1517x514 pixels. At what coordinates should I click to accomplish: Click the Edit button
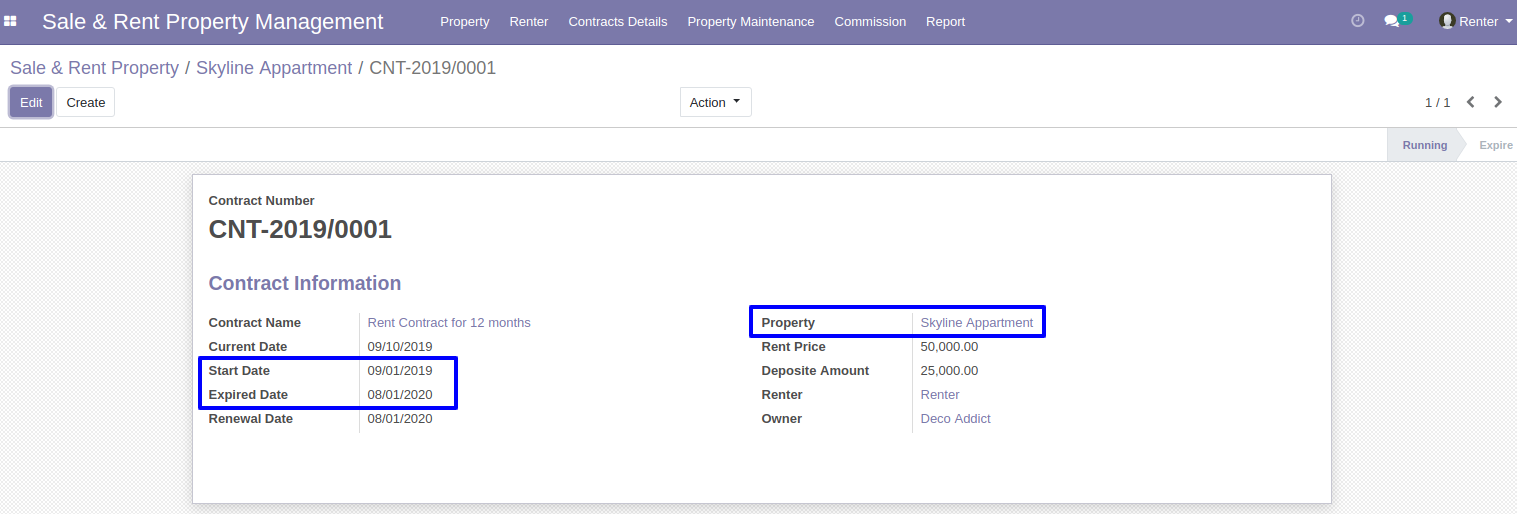pos(31,102)
